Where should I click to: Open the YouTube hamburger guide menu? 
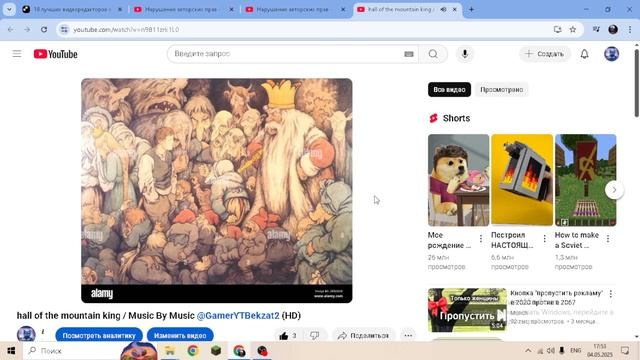pyautogui.click(x=17, y=53)
